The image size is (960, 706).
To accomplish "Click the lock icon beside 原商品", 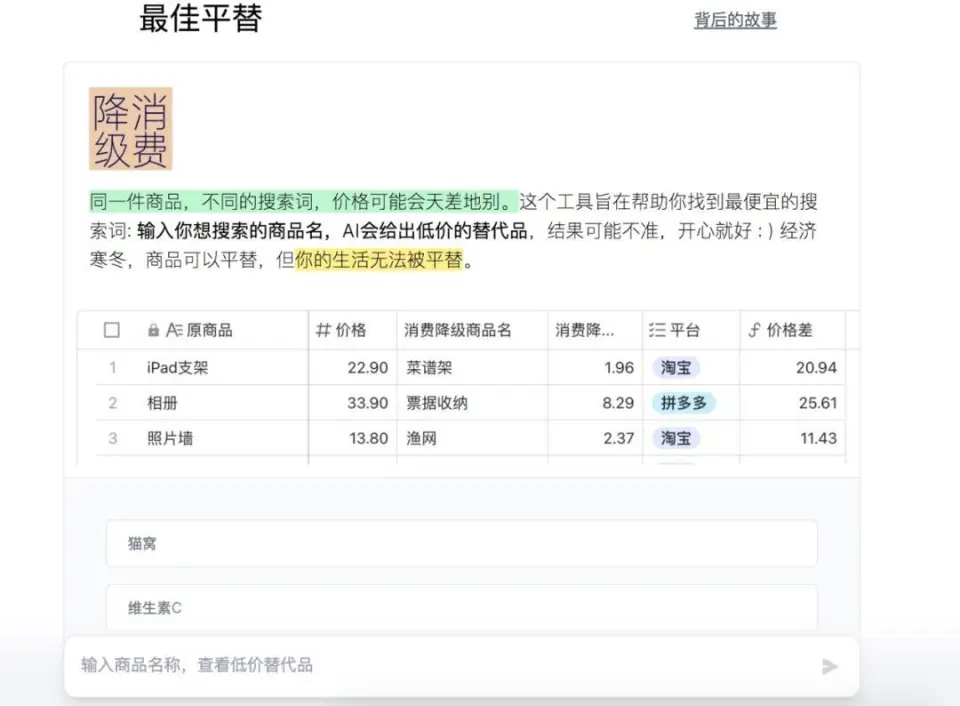I will click(x=153, y=330).
